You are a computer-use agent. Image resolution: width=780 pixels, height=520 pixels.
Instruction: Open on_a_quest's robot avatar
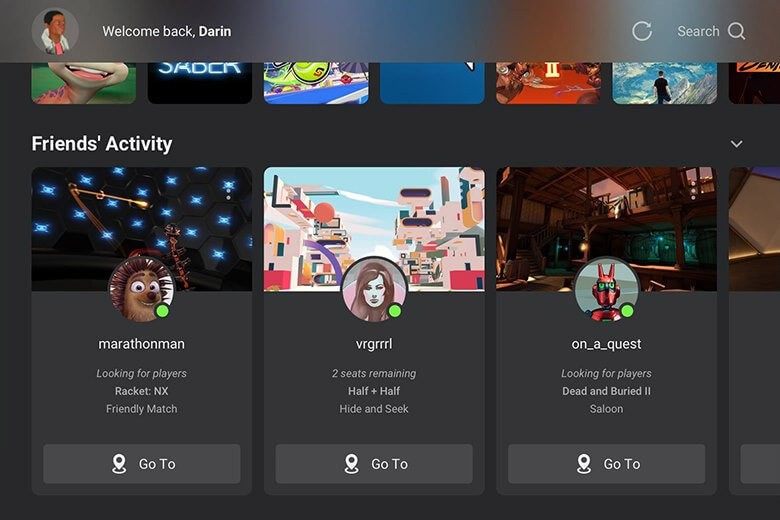pyautogui.click(x=606, y=289)
